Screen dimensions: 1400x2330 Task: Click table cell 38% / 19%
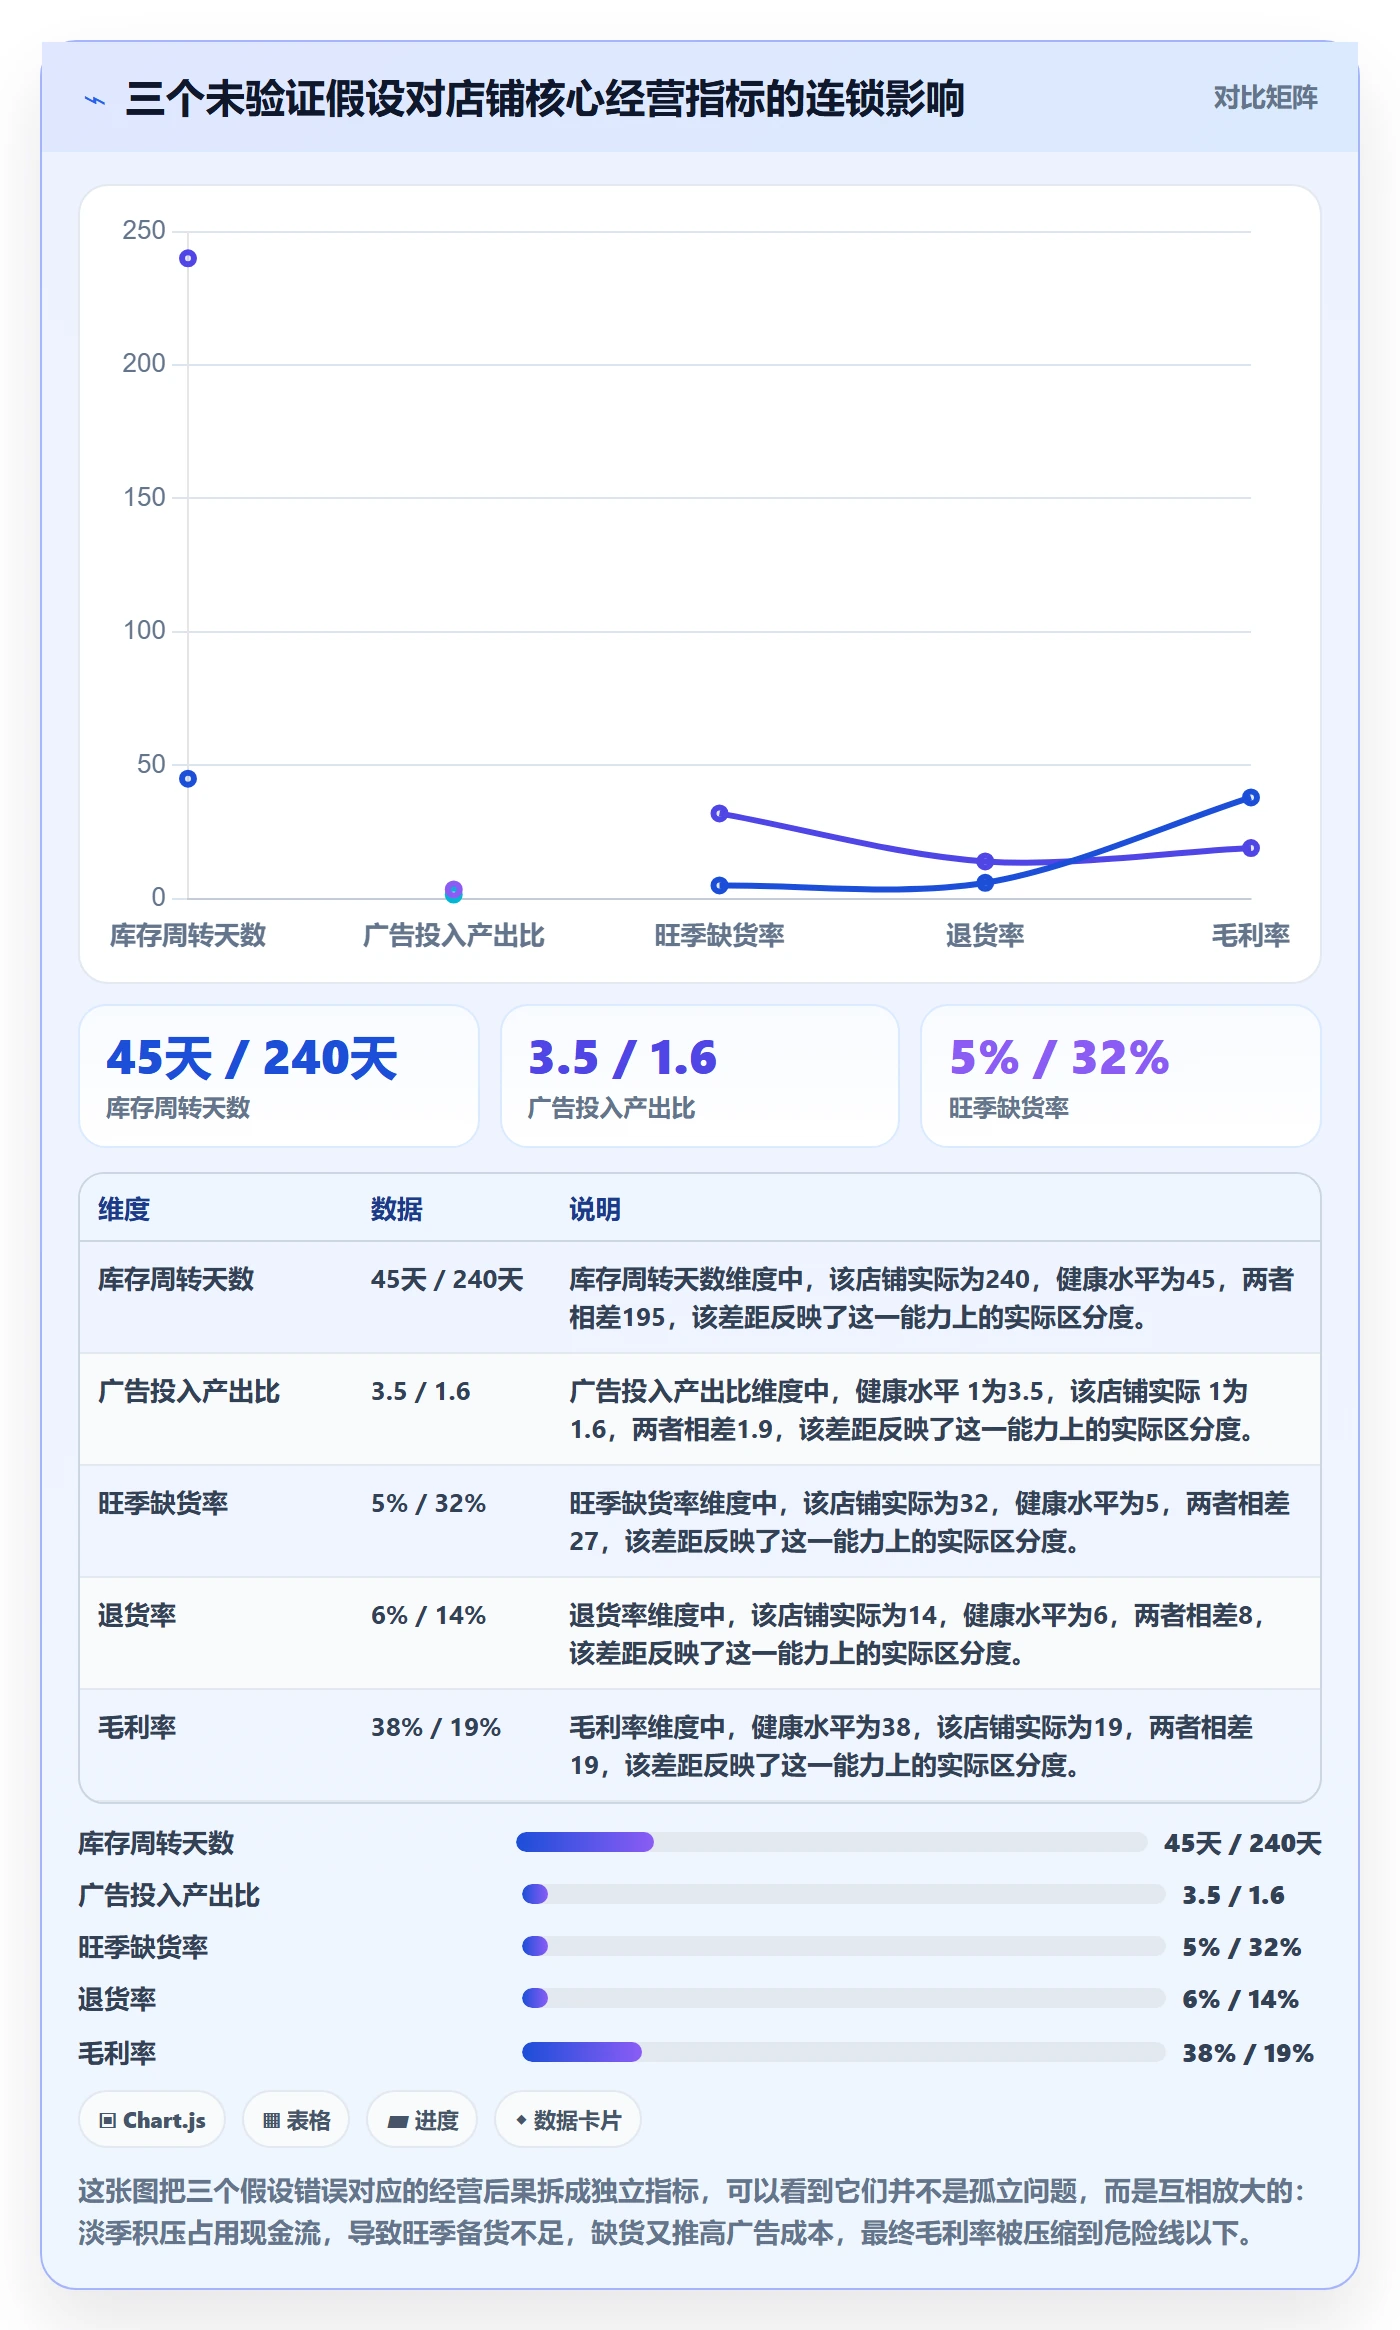(x=436, y=1727)
